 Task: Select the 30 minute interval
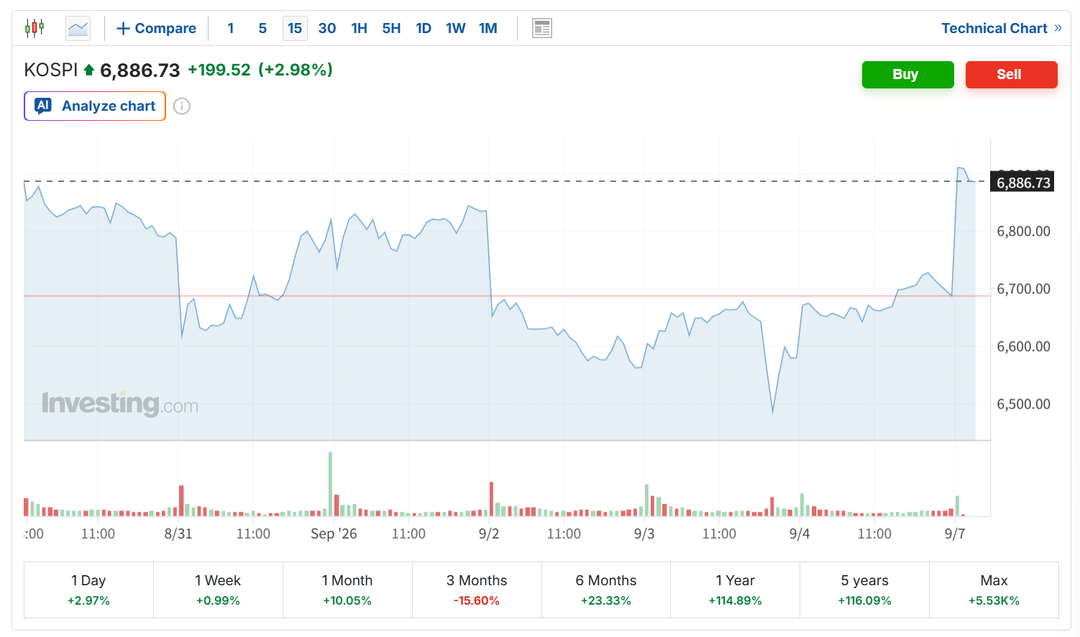pyautogui.click(x=327, y=28)
